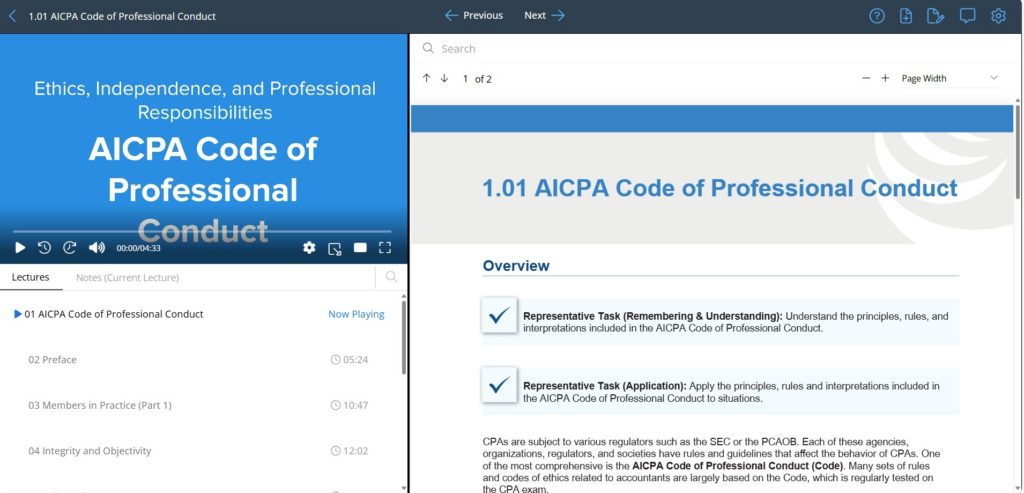The height and width of the screenshot is (493, 1024).
Task: Open the top-right settings gear
Action: tap(998, 16)
